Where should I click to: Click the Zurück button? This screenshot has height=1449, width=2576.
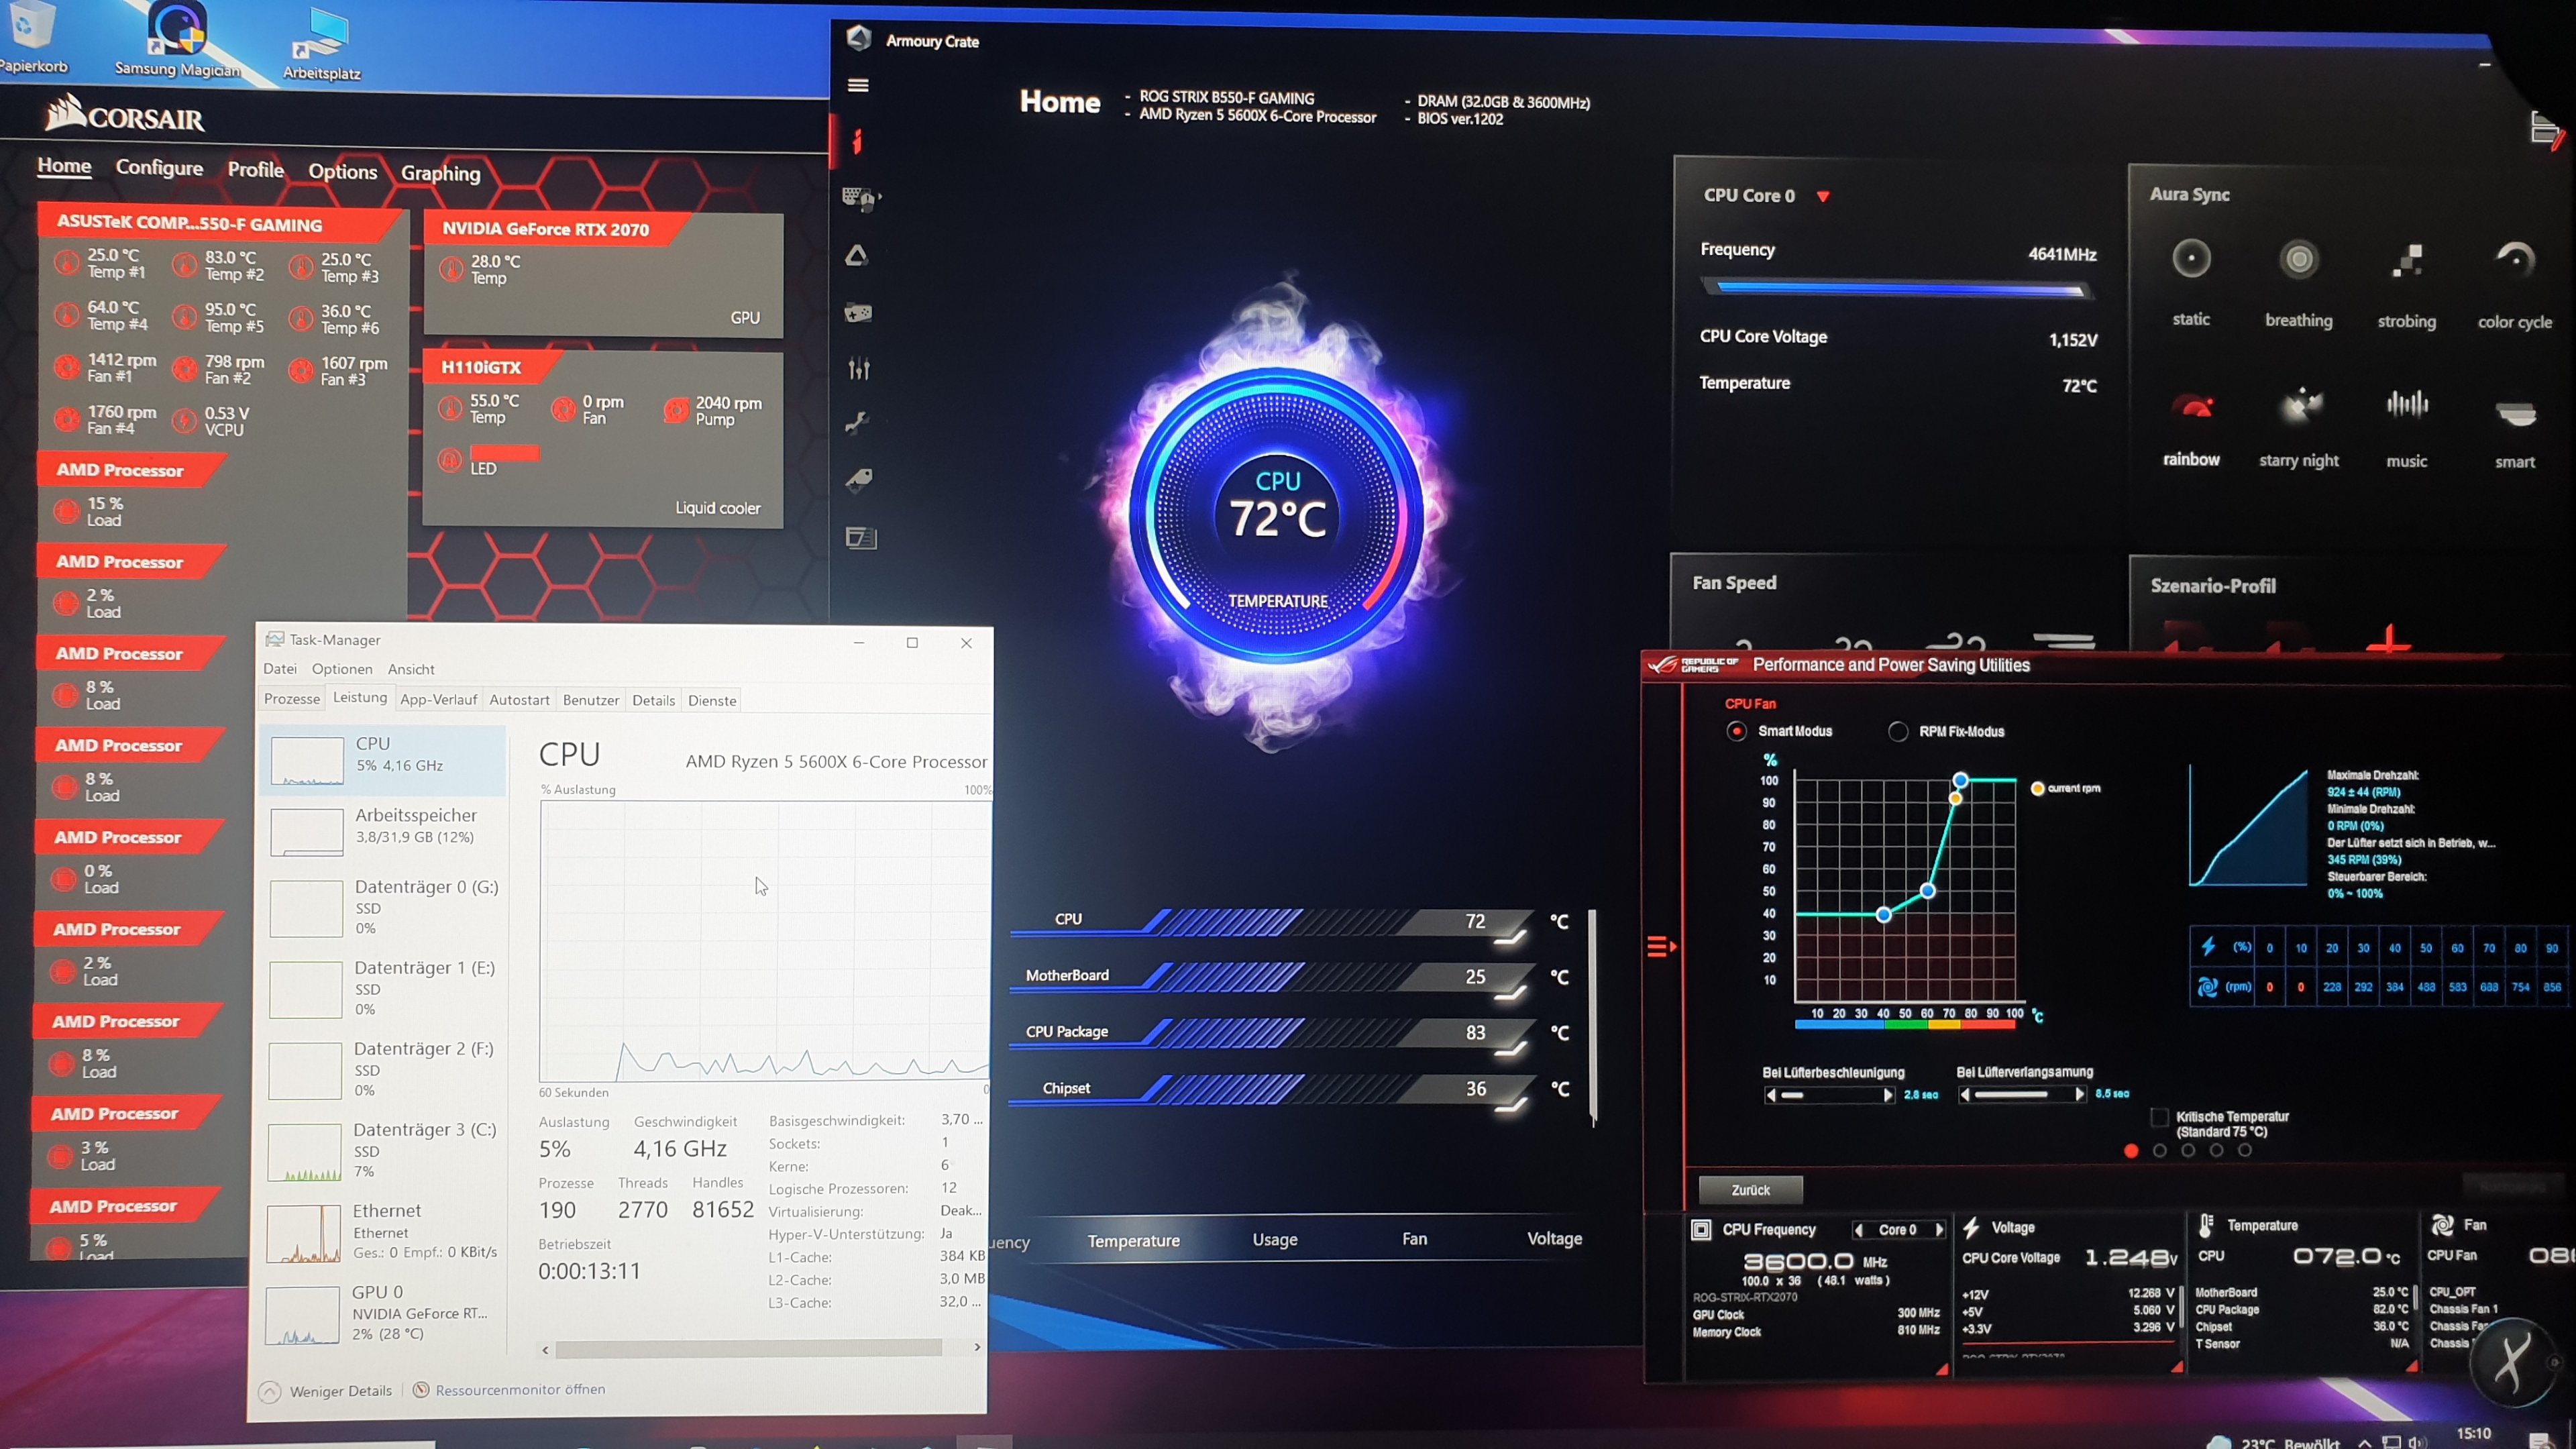(1750, 1190)
